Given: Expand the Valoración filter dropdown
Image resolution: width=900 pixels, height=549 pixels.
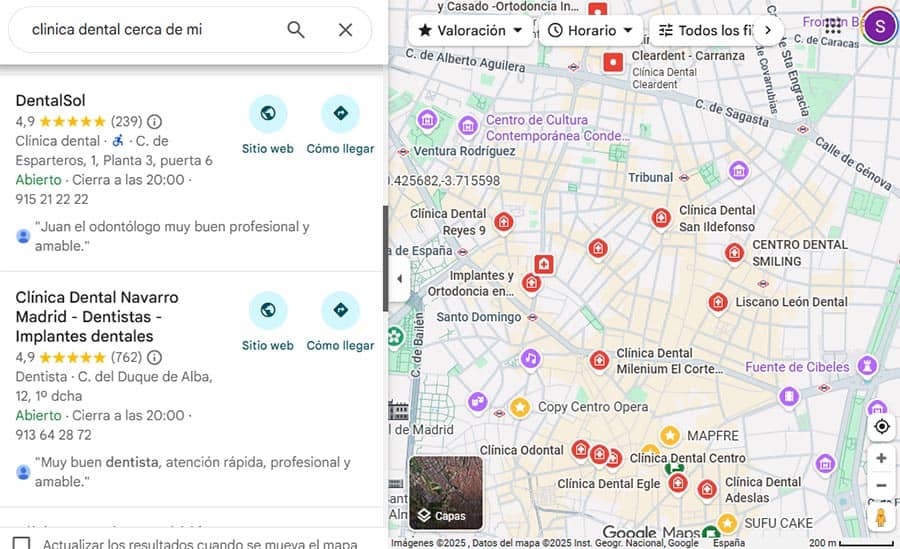Looking at the screenshot, I should tap(471, 30).
